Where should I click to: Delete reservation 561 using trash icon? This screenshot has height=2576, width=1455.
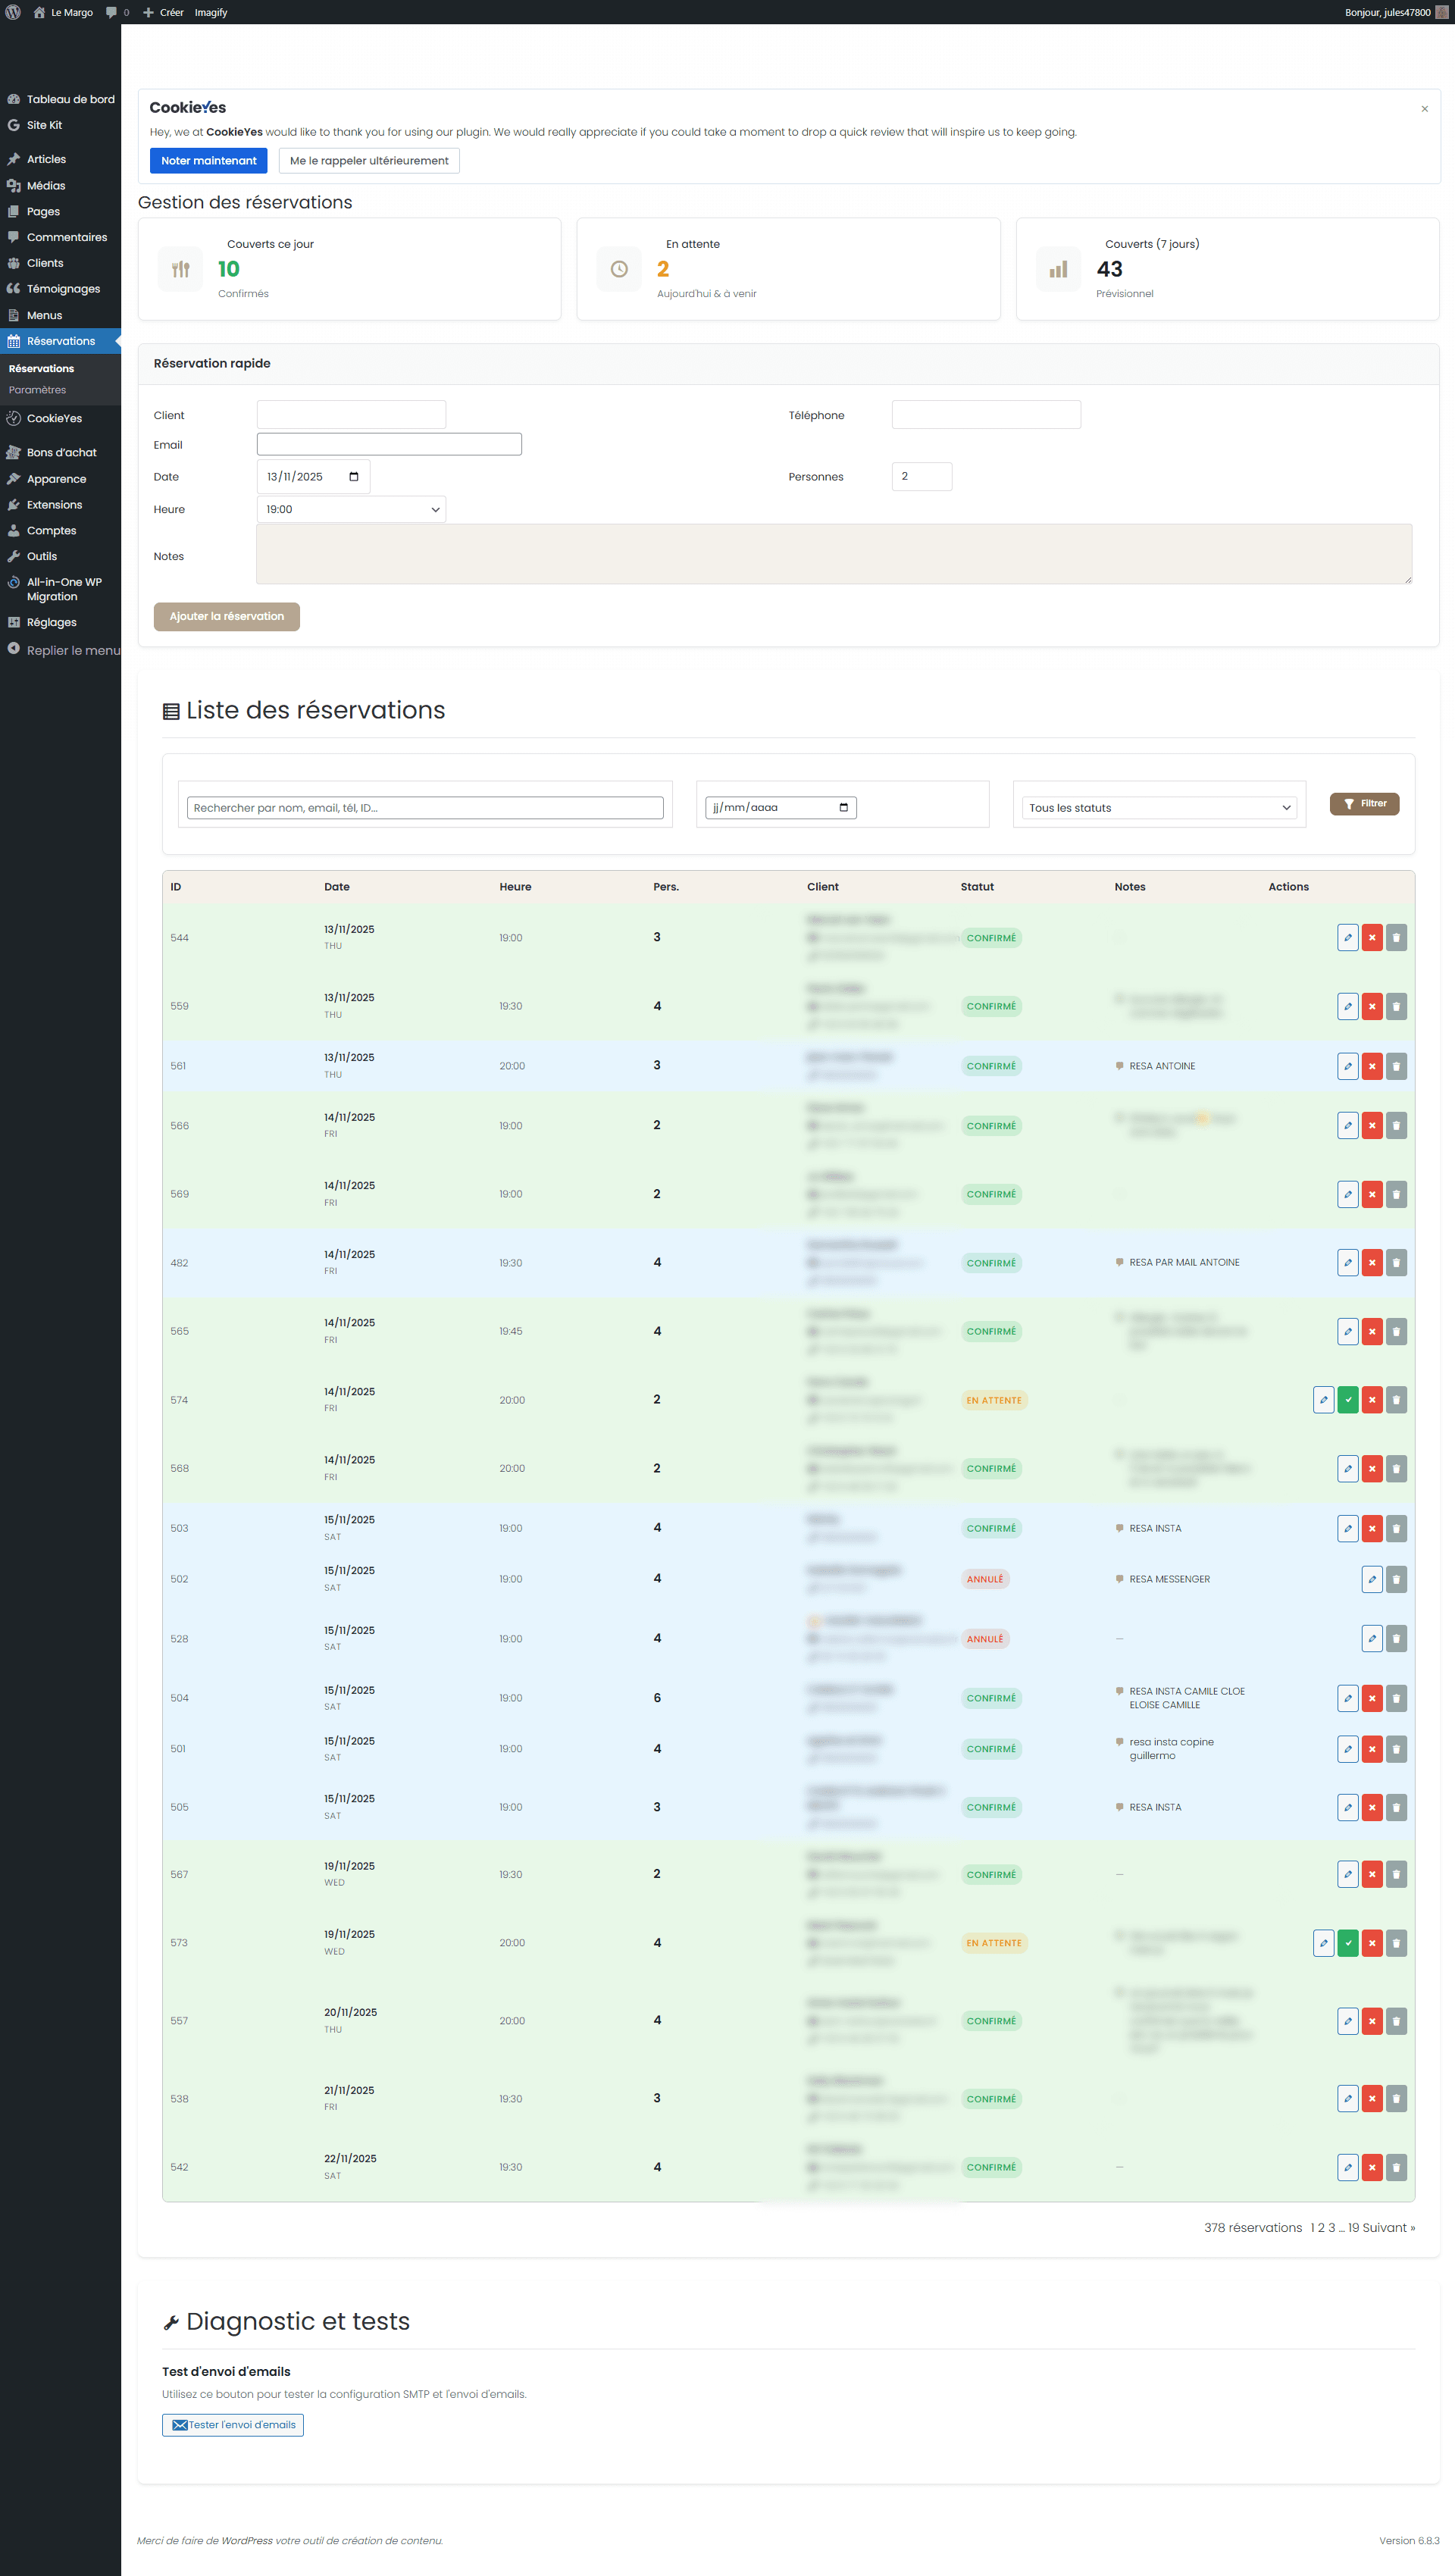pos(1396,1066)
